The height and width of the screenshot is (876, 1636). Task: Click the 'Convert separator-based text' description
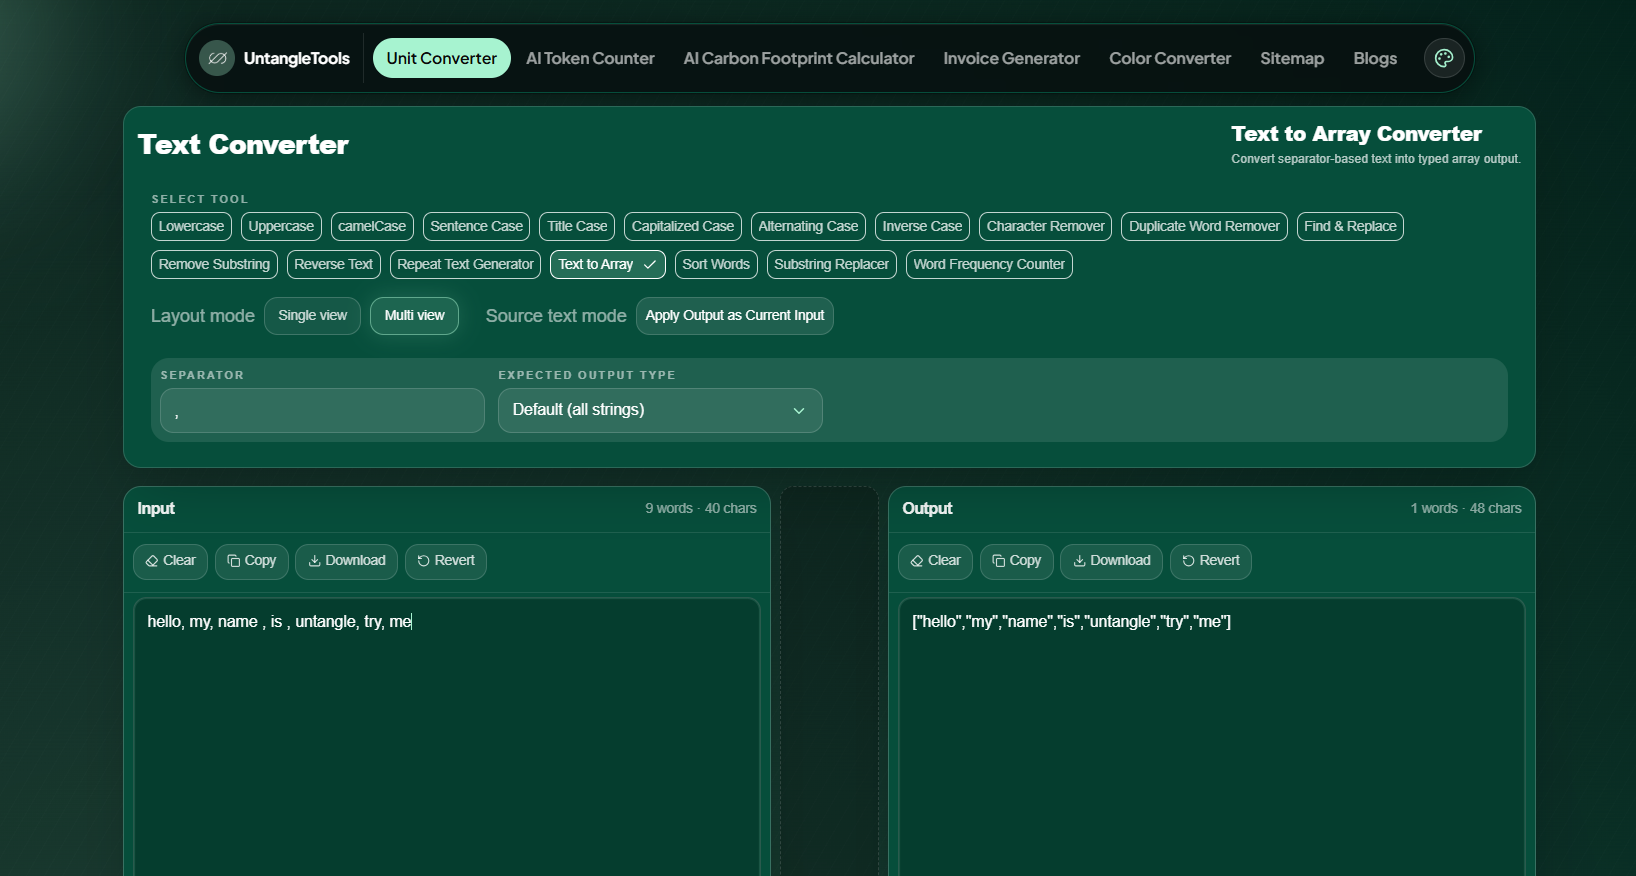point(1376,159)
